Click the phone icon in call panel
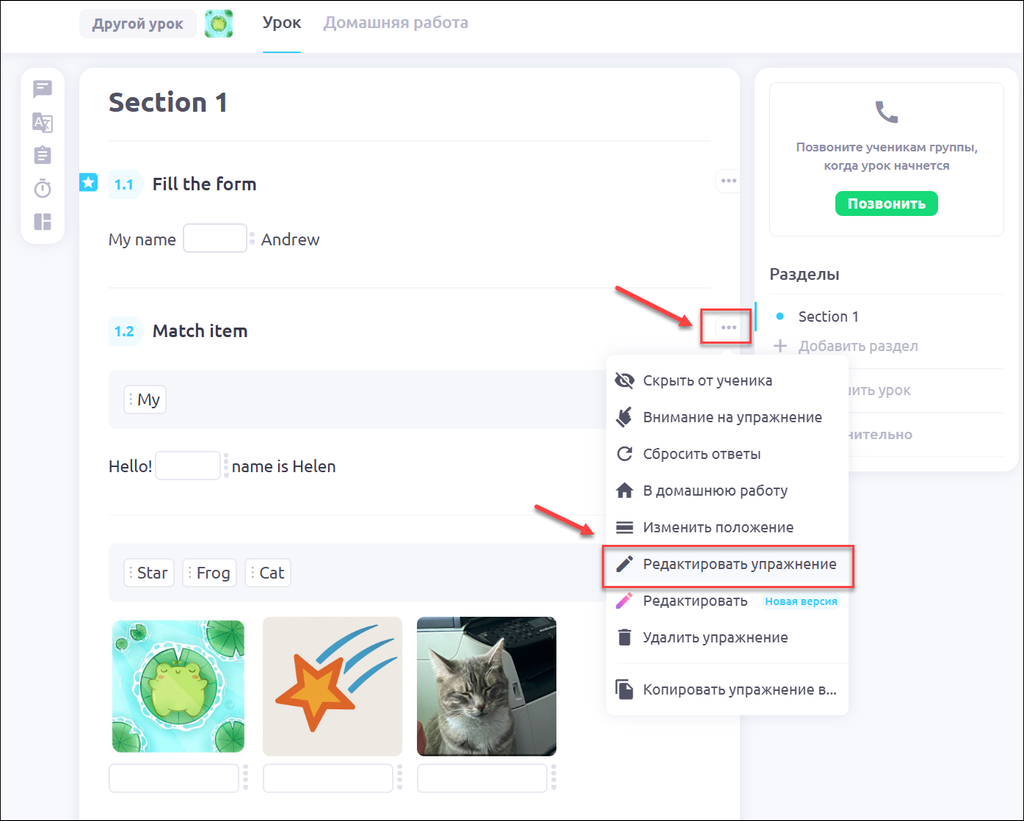 point(886,111)
